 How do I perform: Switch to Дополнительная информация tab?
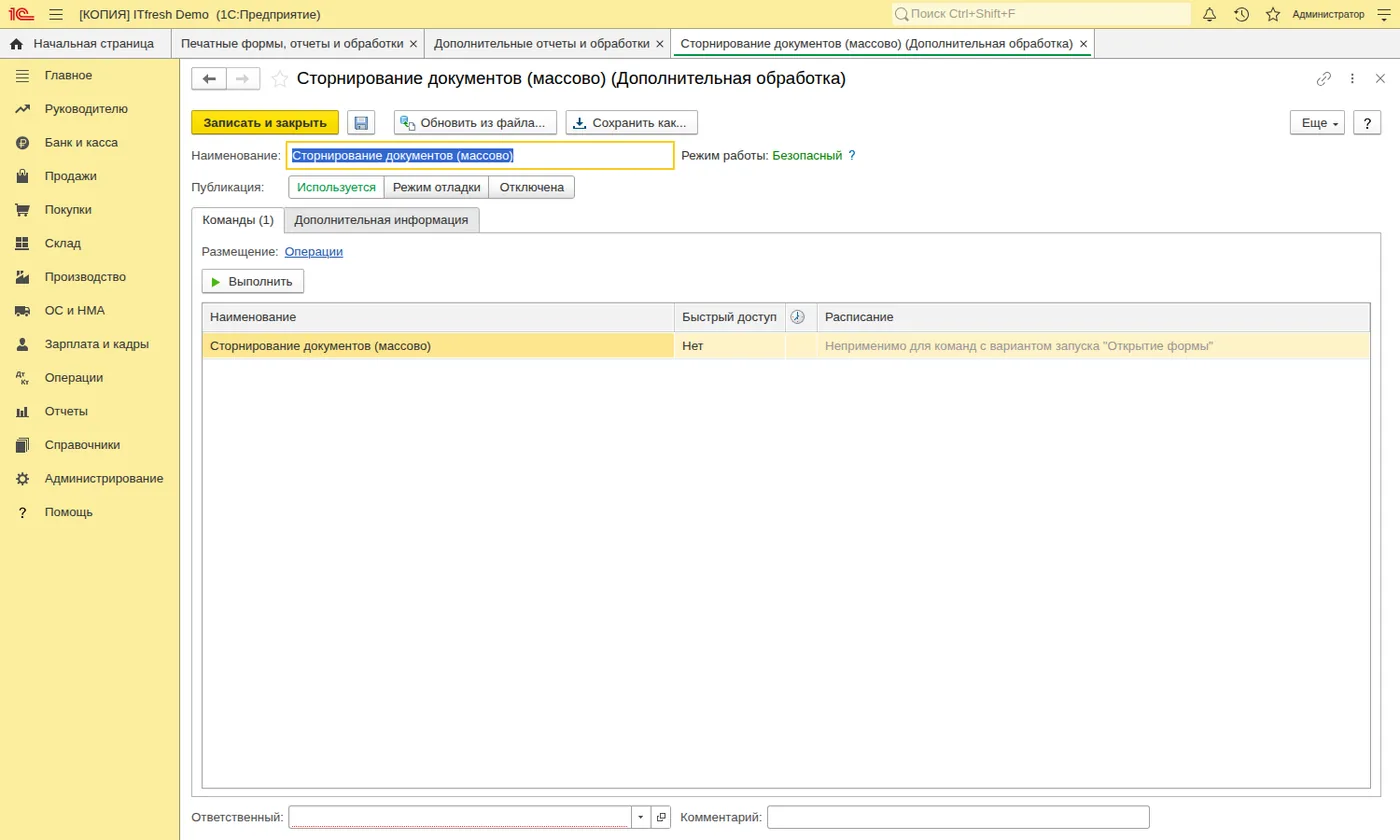tap(381, 220)
